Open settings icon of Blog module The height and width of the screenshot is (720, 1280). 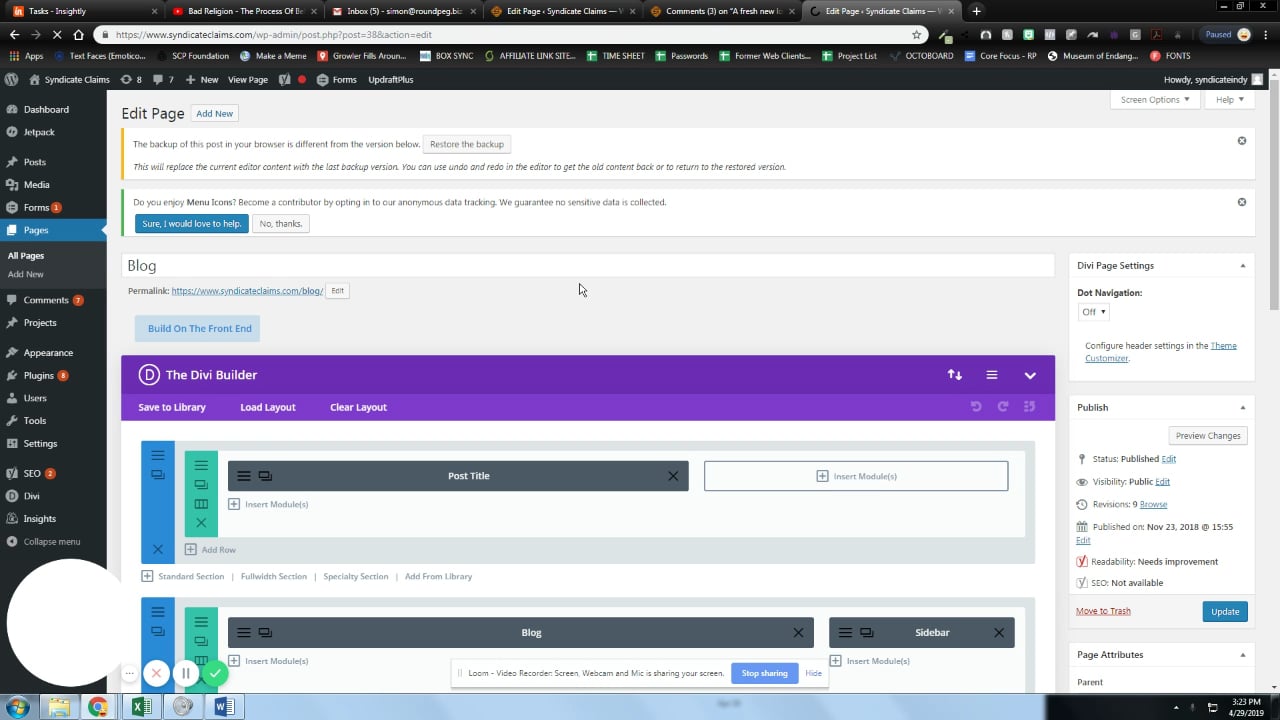click(244, 633)
